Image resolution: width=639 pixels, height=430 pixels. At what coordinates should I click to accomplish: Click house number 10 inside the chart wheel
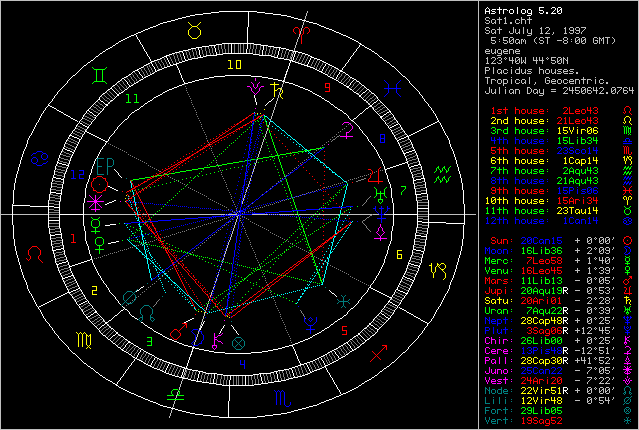coord(234,64)
